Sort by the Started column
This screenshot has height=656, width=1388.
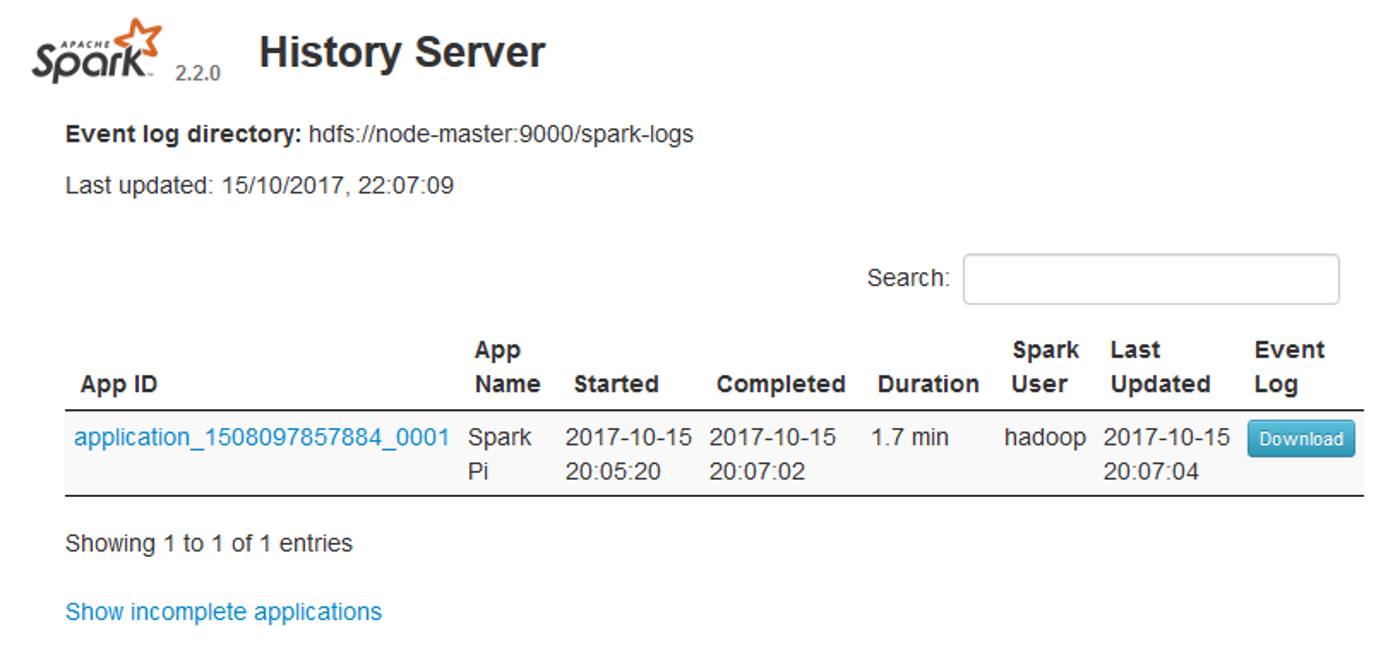(615, 384)
